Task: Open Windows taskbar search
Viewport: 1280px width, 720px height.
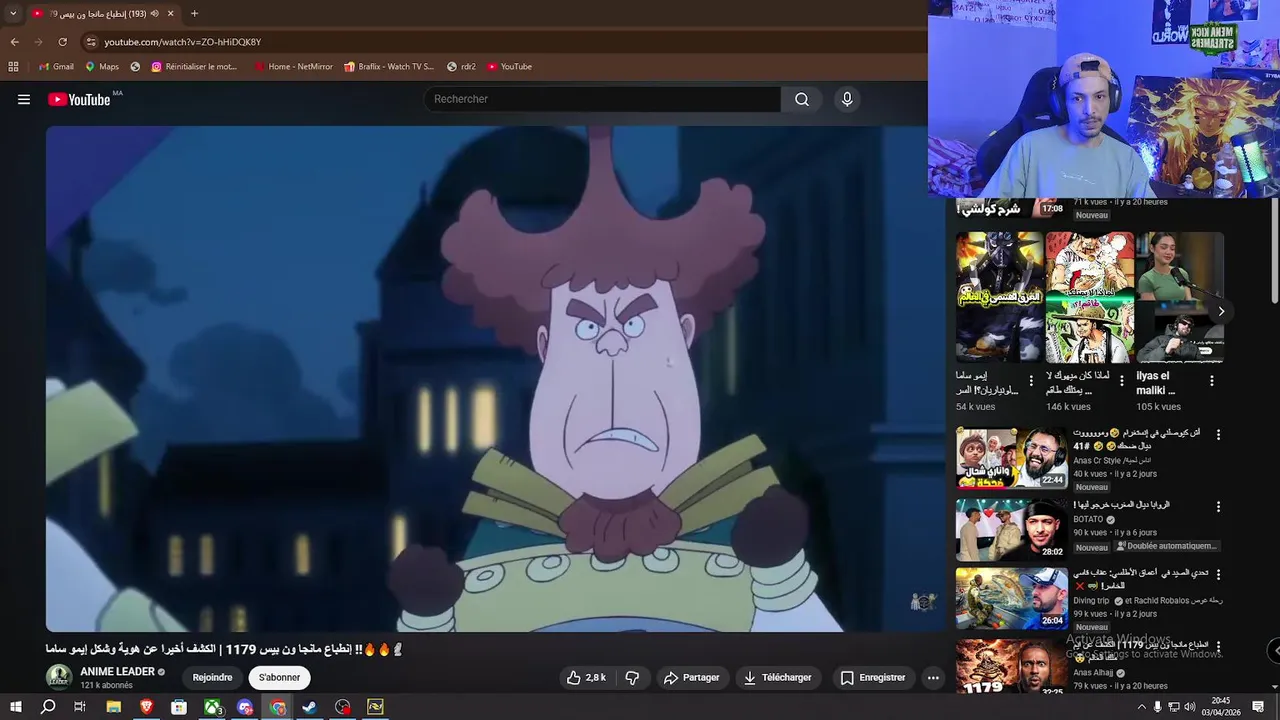Action: (x=48, y=707)
